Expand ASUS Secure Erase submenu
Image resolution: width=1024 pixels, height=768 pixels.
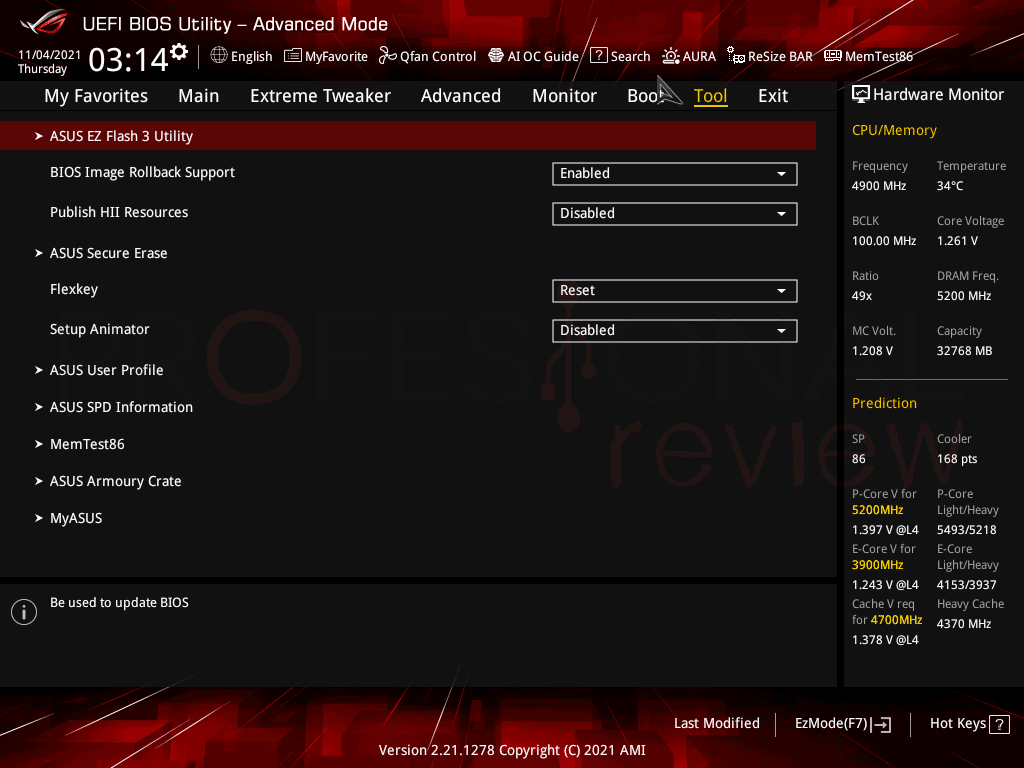pyautogui.click(x=108, y=253)
